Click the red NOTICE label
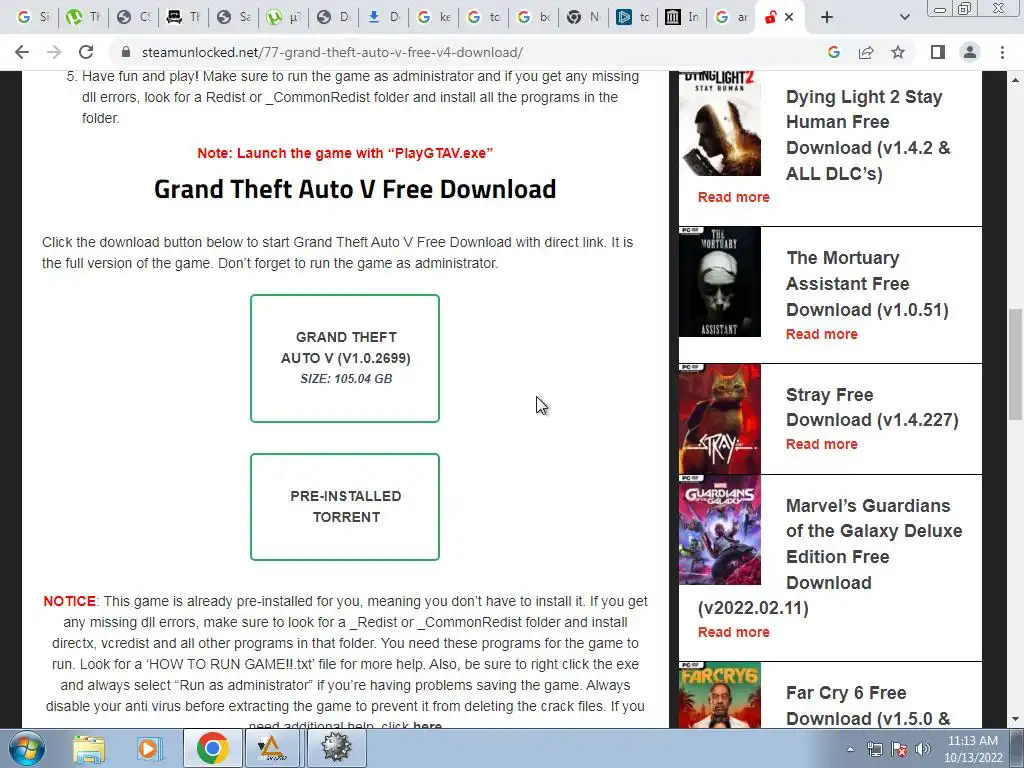1024x768 pixels. click(x=69, y=601)
